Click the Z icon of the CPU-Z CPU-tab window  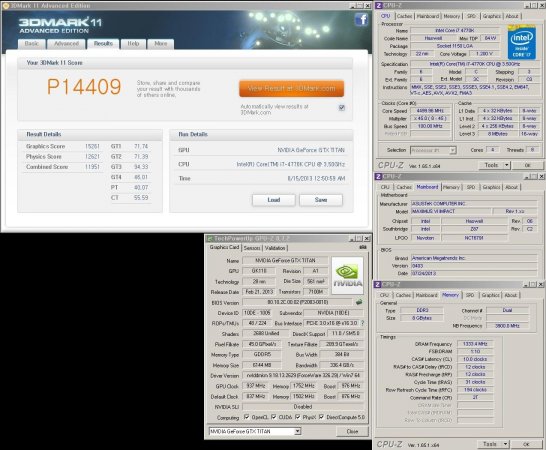[x=379, y=6]
